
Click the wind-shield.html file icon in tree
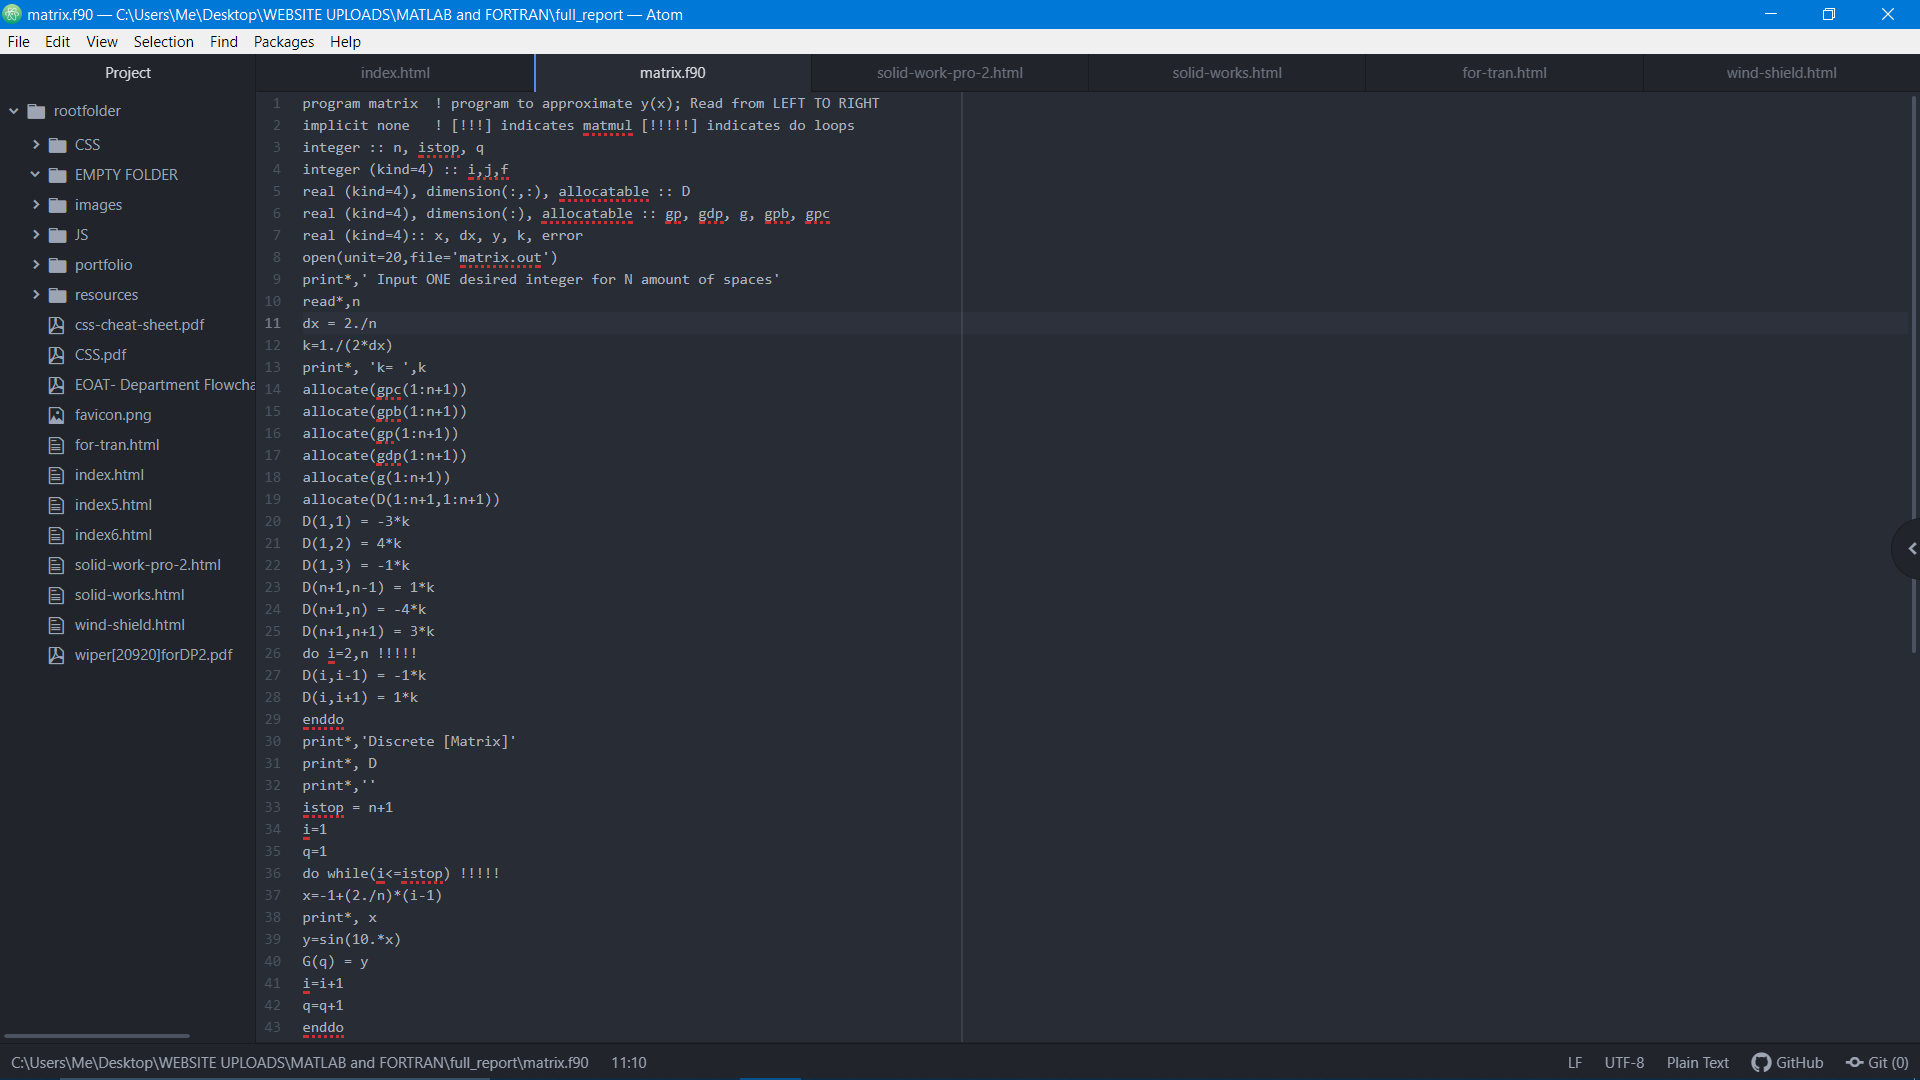(57, 625)
